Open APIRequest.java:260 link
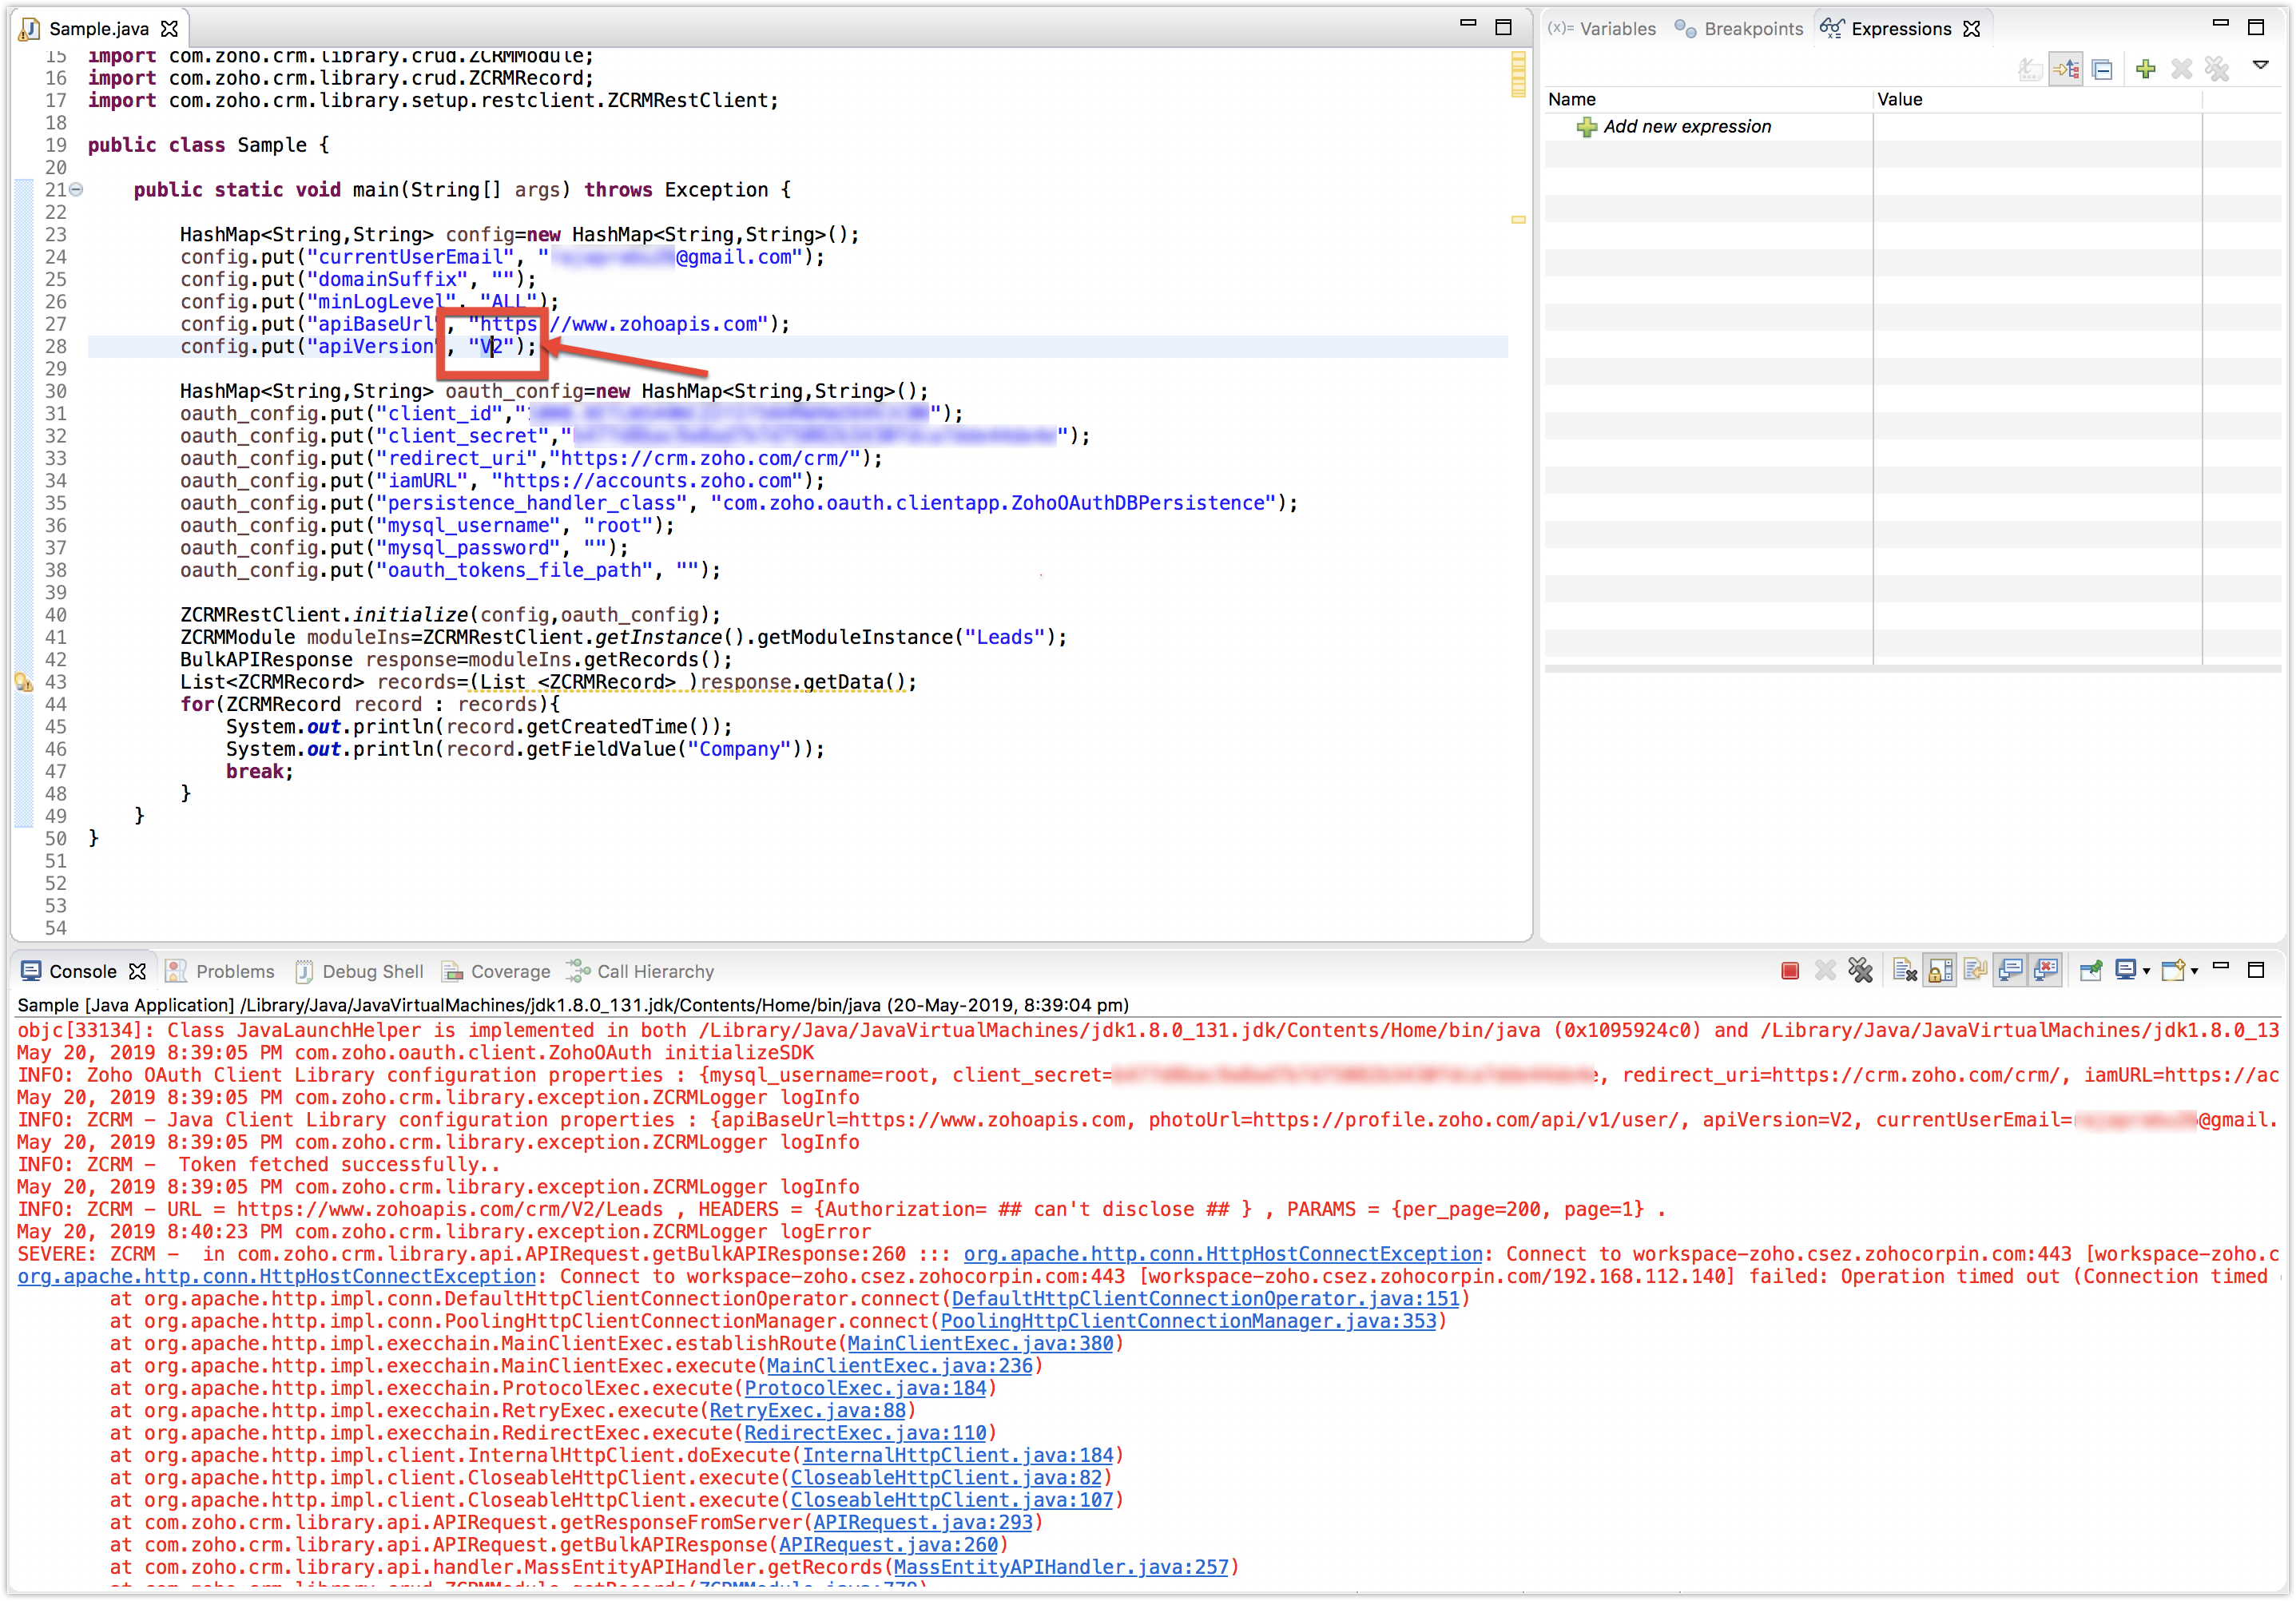 click(x=888, y=1545)
